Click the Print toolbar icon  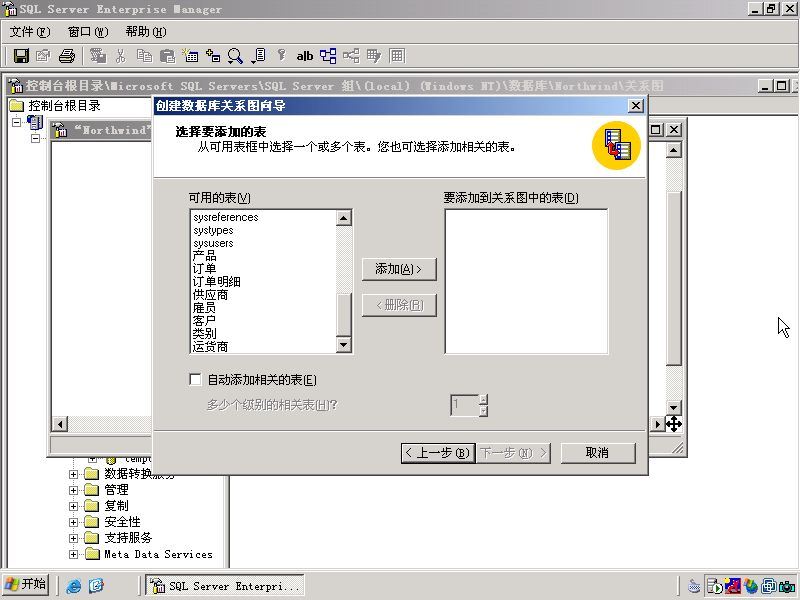(67, 56)
